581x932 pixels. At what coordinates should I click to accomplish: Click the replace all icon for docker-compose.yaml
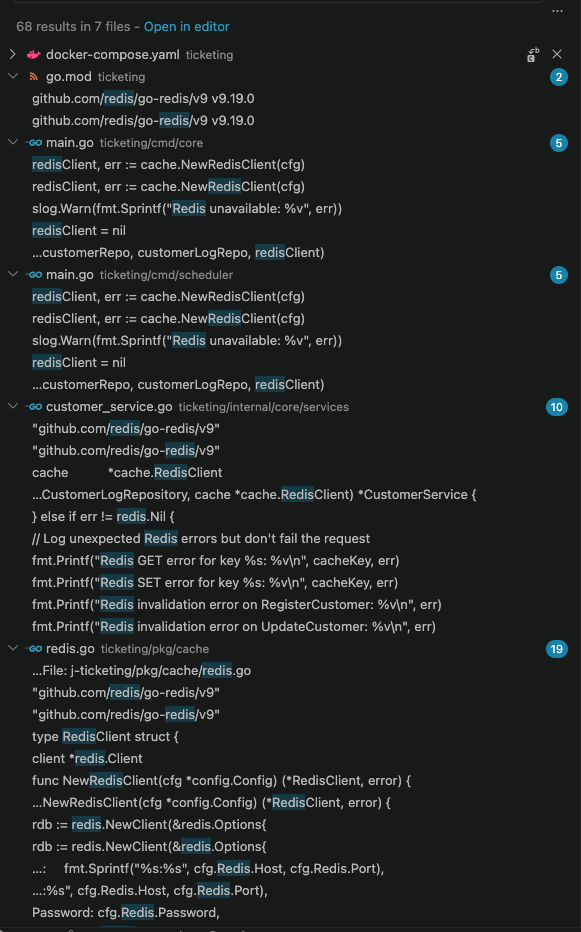click(x=533, y=55)
